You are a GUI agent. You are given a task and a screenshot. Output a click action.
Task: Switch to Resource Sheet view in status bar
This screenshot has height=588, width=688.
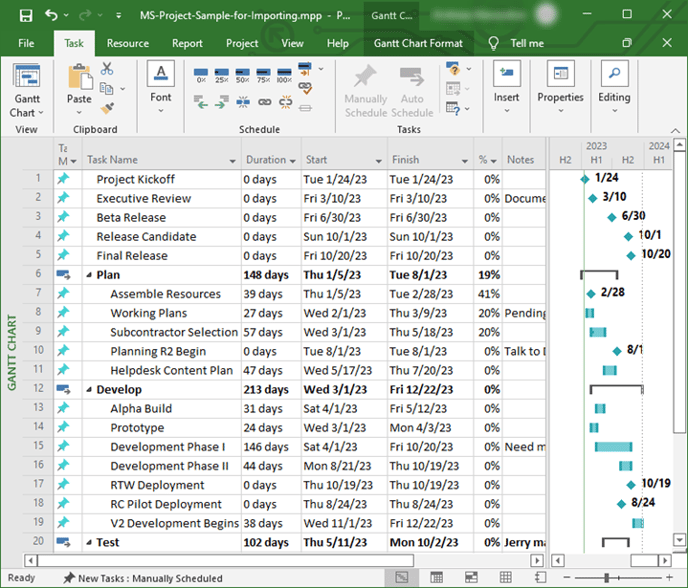506,577
